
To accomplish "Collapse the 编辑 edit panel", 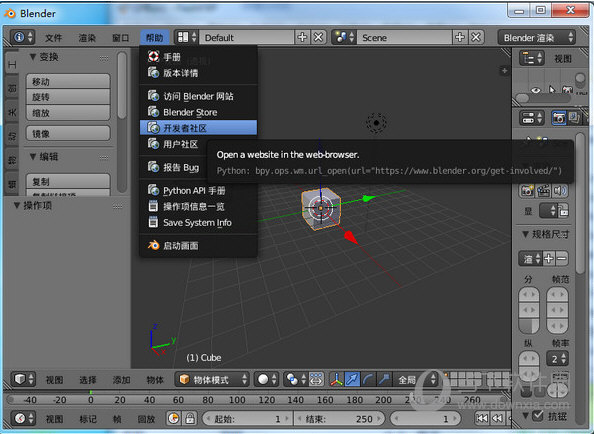I will [x=33, y=156].
